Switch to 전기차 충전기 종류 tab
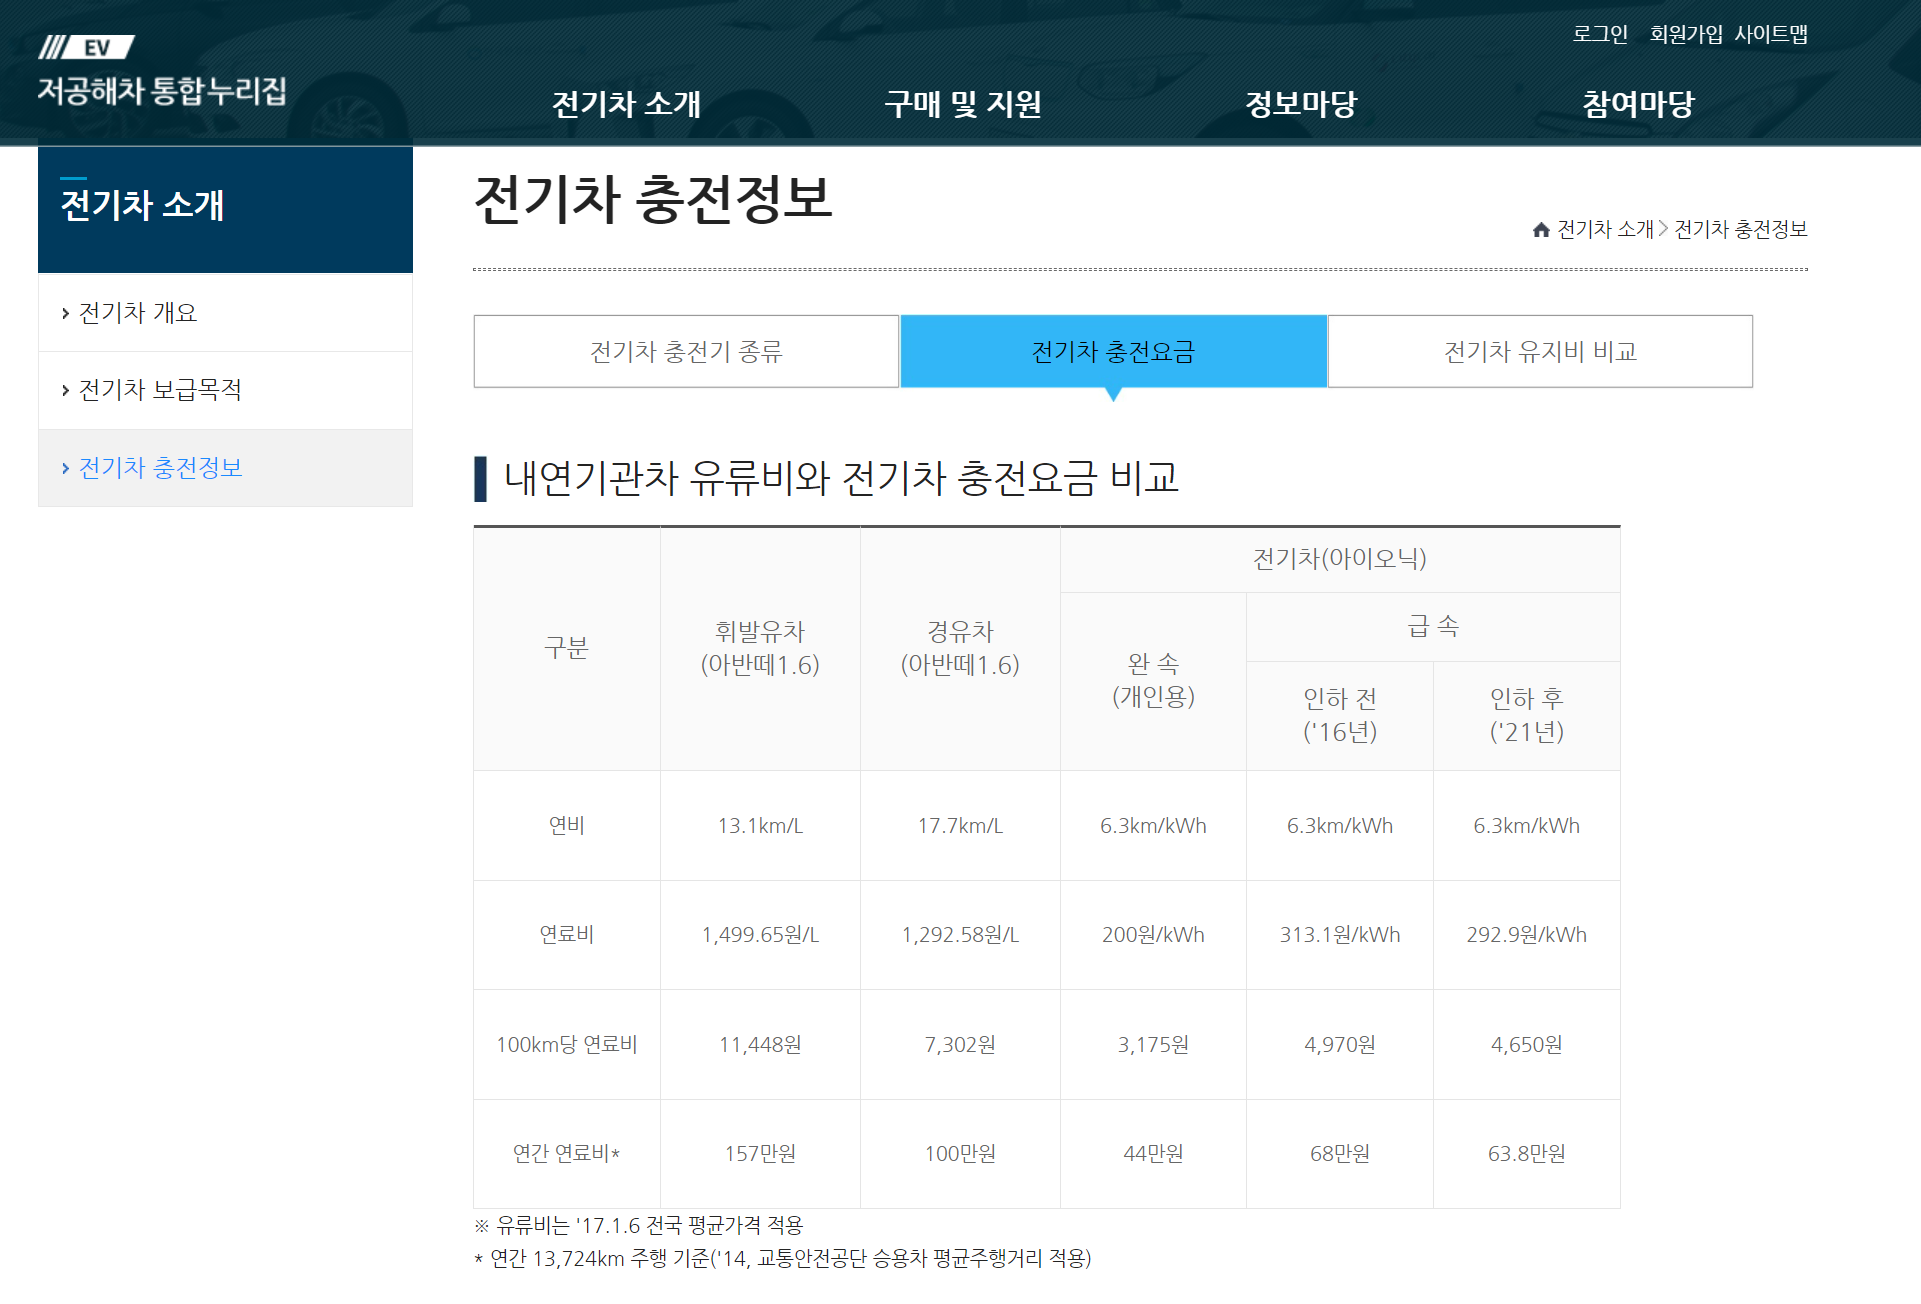The height and width of the screenshot is (1304, 1921). pos(686,352)
